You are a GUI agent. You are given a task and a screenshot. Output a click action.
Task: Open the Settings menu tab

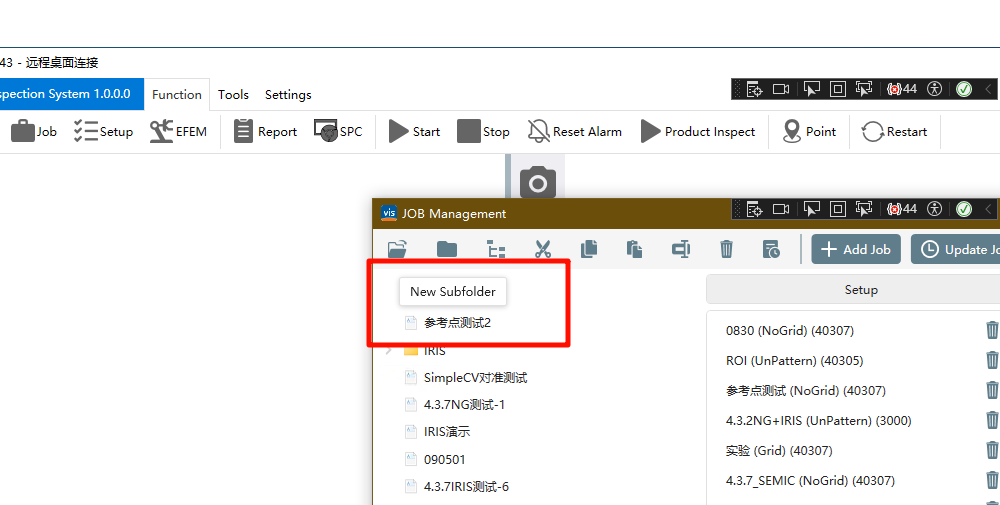point(288,94)
